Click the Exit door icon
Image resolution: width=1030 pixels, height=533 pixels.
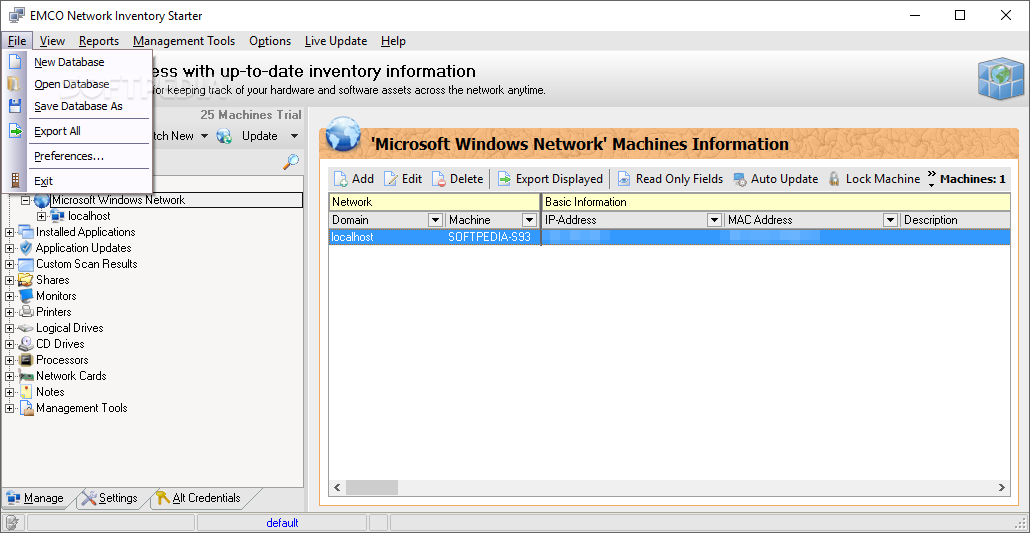point(14,181)
